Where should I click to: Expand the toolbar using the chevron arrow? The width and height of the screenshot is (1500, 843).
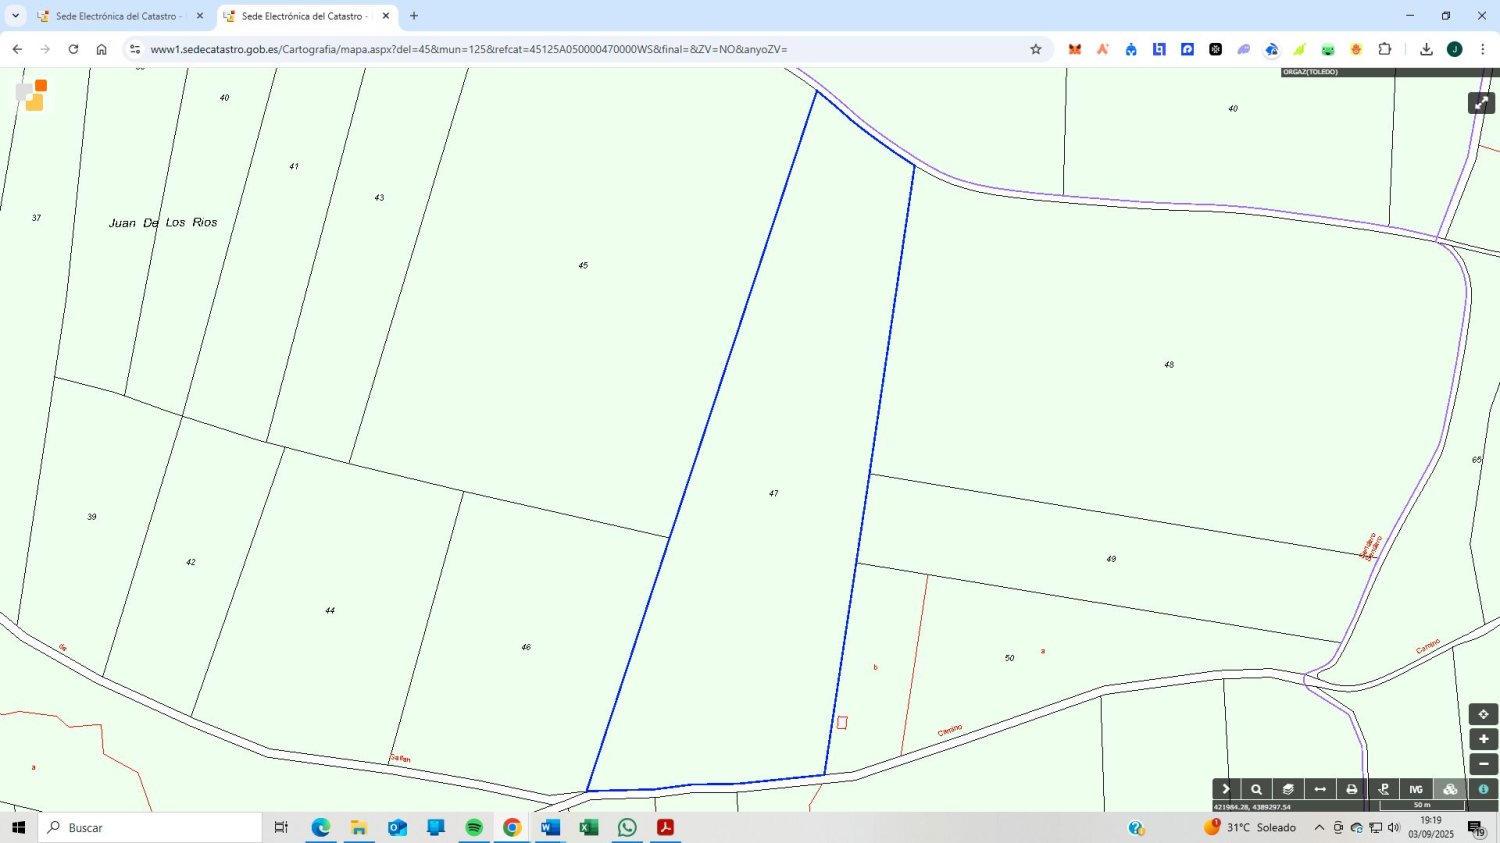click(1226, 789)
